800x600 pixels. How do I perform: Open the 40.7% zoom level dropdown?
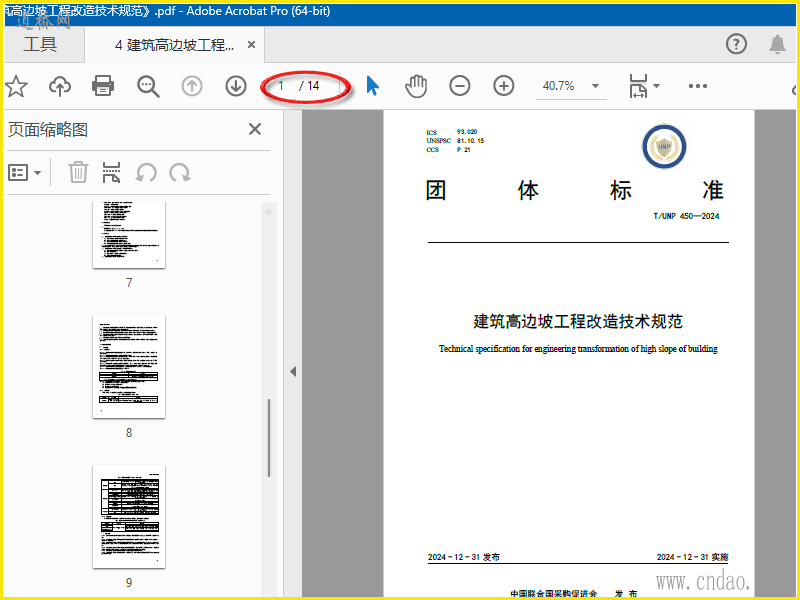pyautogui.click(x=571, y=86)
